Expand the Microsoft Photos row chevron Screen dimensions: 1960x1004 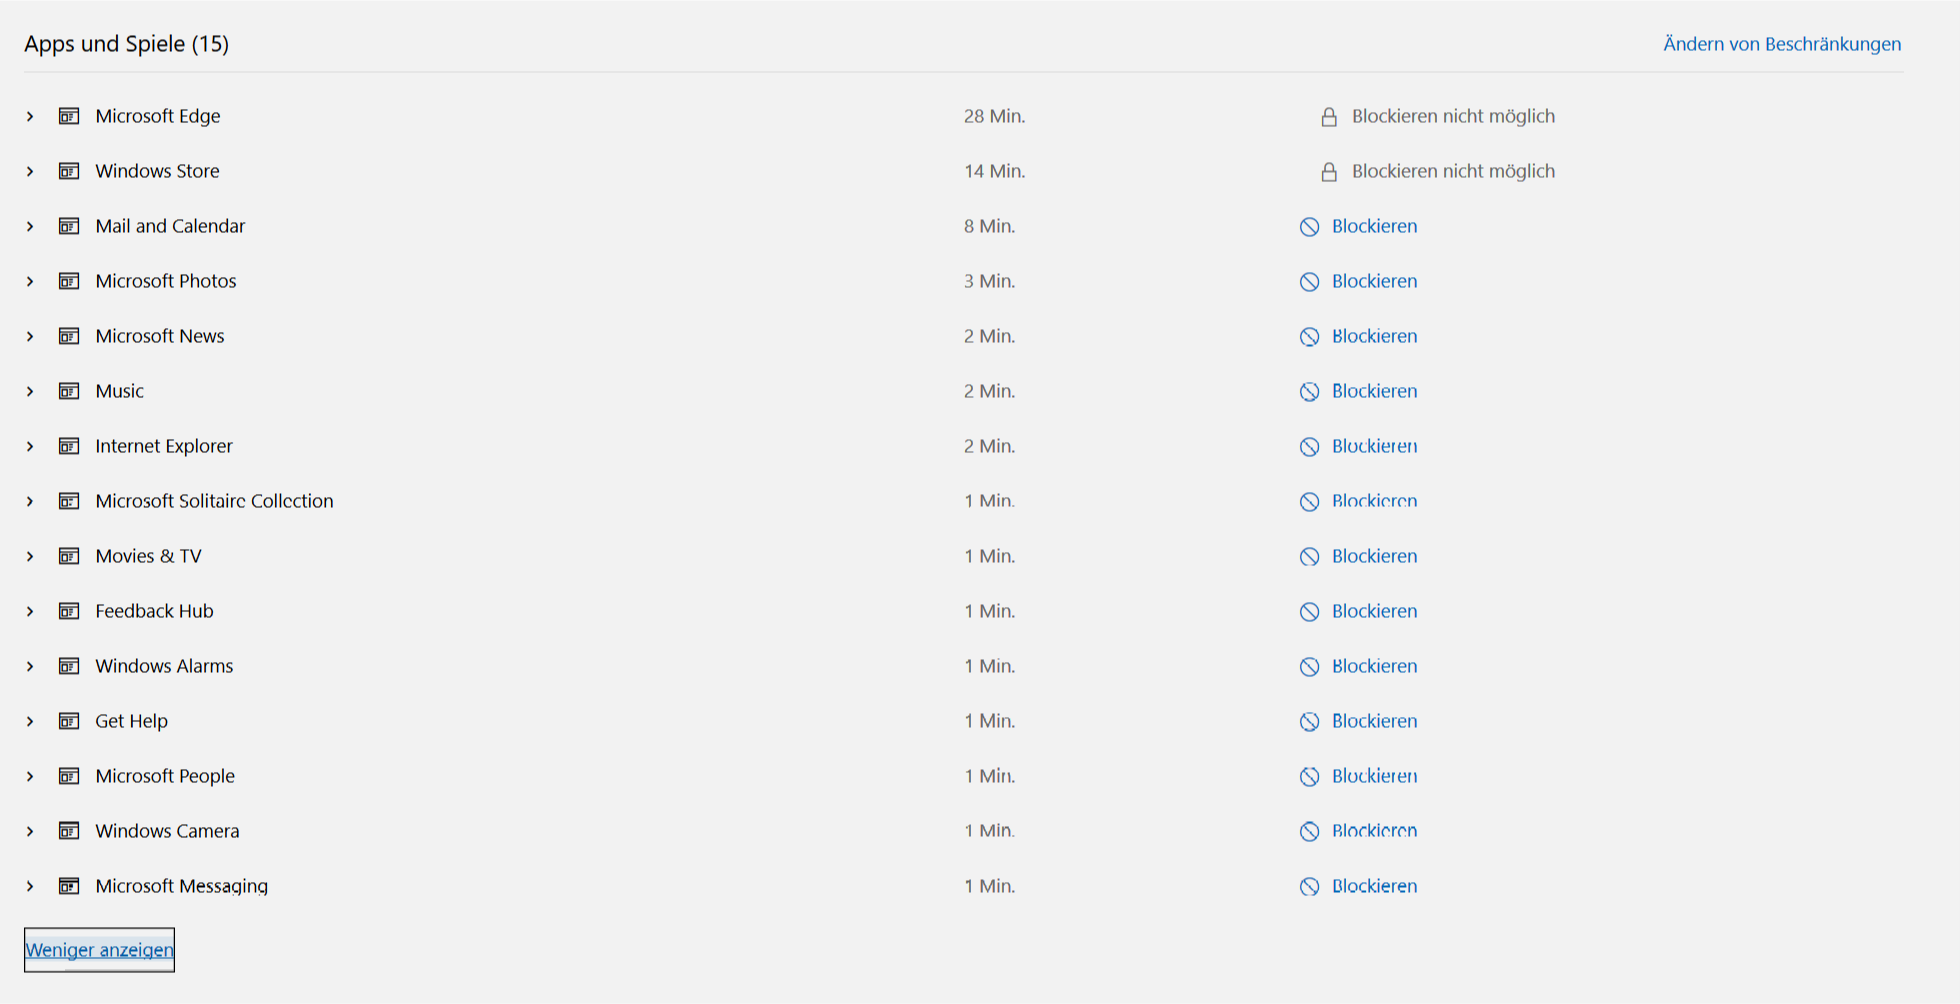(x=30, y=281)
